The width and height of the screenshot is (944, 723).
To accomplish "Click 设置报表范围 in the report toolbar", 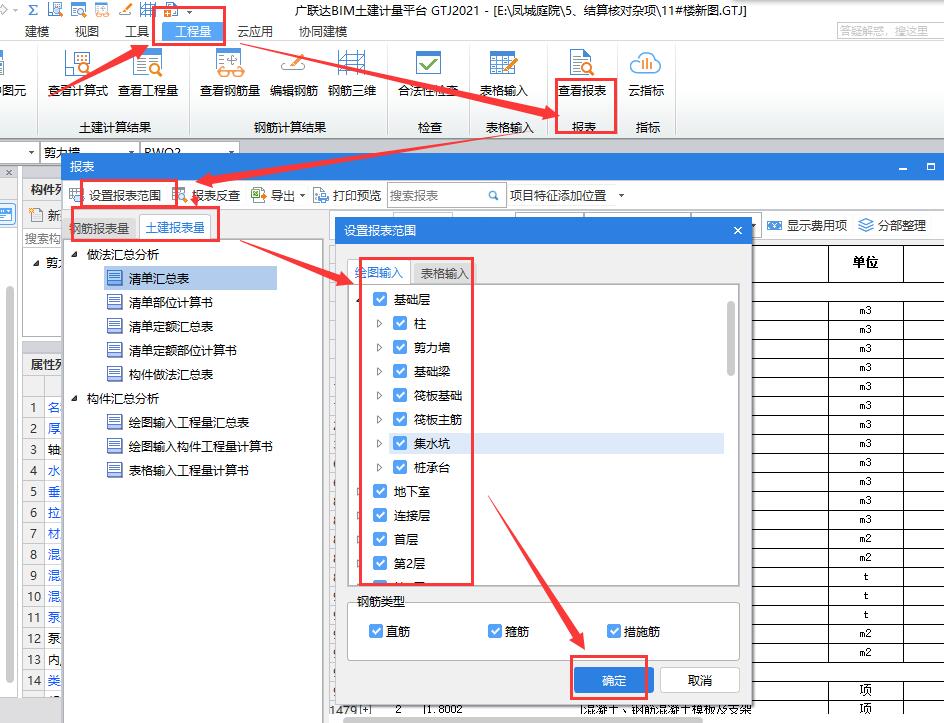I will [116, 195].
